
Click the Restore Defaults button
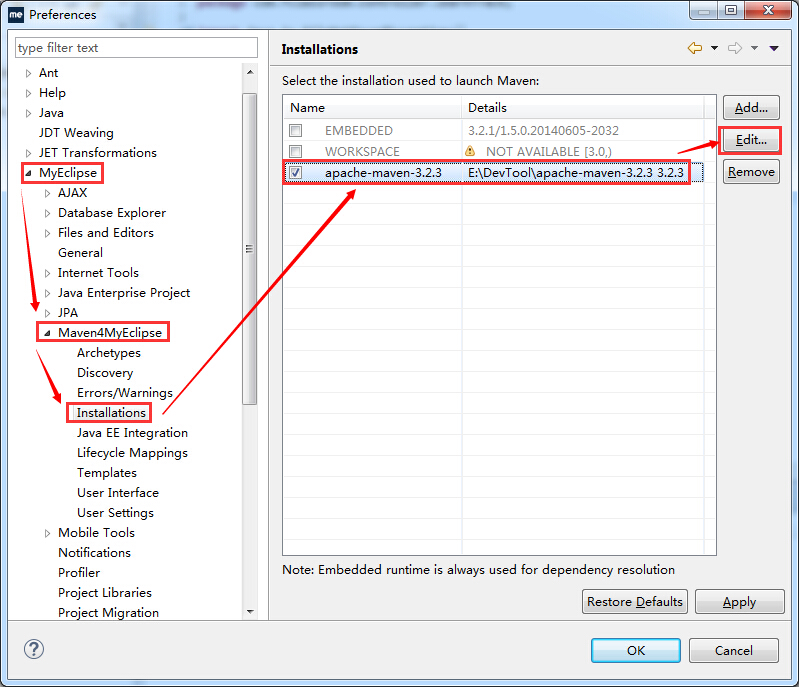click(634, 602)
